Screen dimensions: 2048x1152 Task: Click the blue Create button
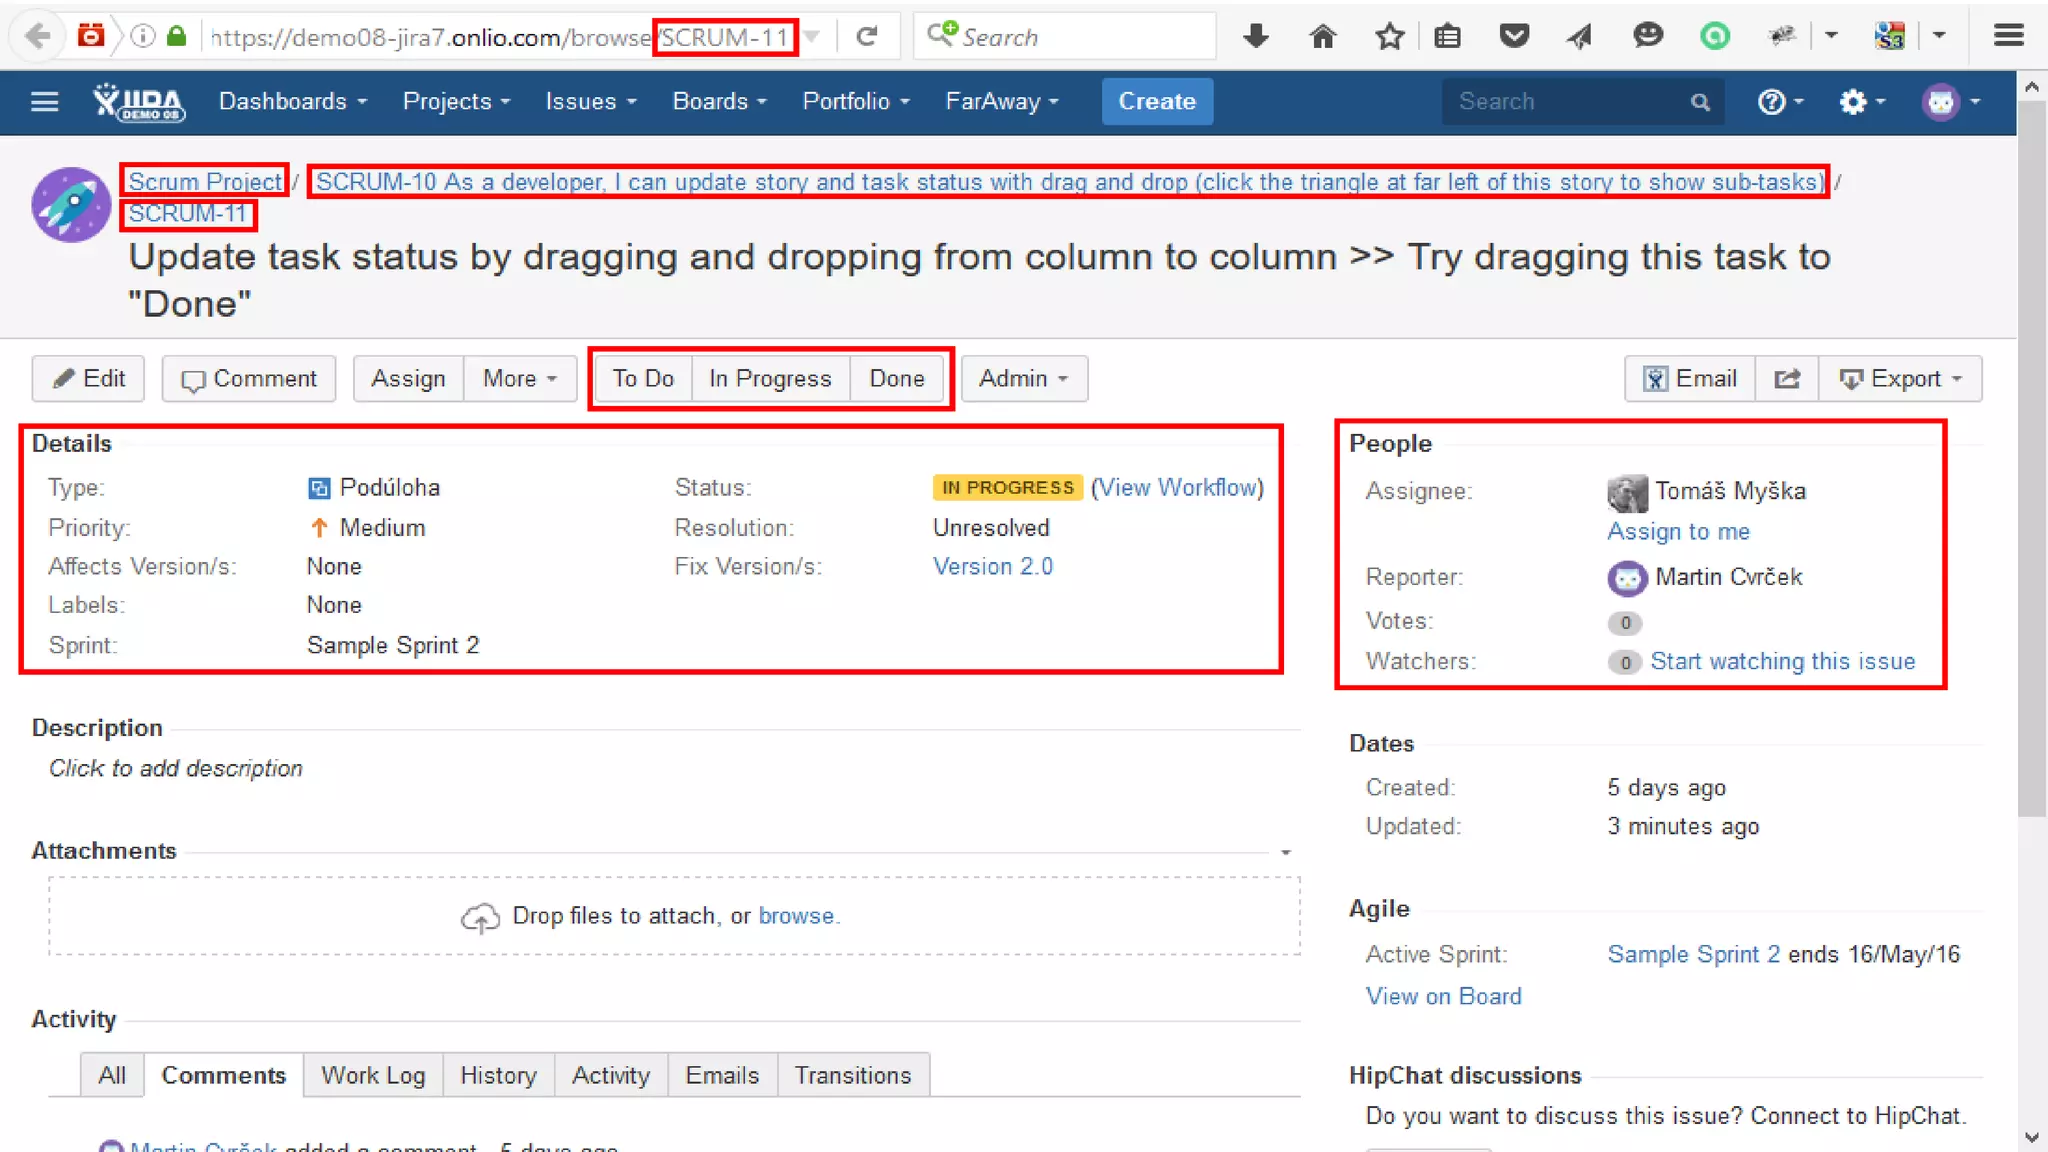click(1156, 102)
